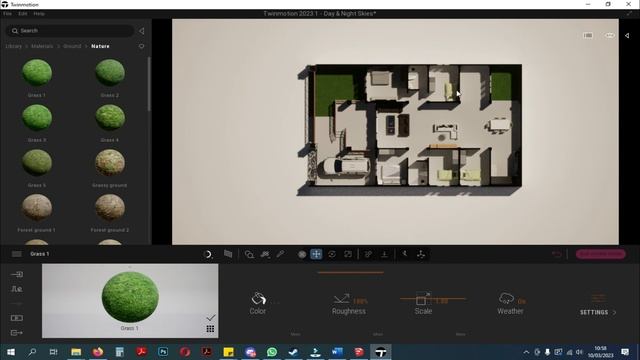This screenshot has width=640, height=360.
Task: Choose the Grass 4 material
Action: coord(110,118)
